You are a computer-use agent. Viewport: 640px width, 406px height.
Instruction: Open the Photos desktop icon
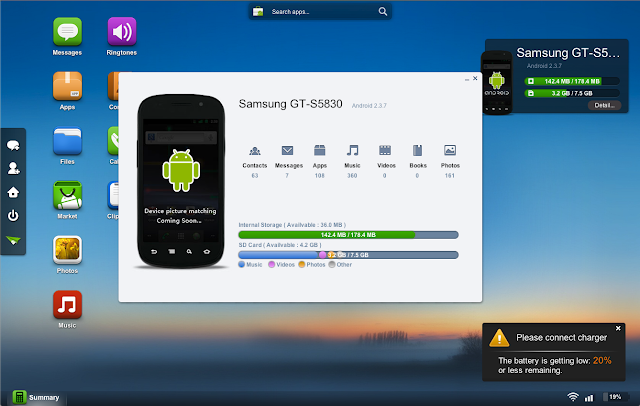(67, 250)
